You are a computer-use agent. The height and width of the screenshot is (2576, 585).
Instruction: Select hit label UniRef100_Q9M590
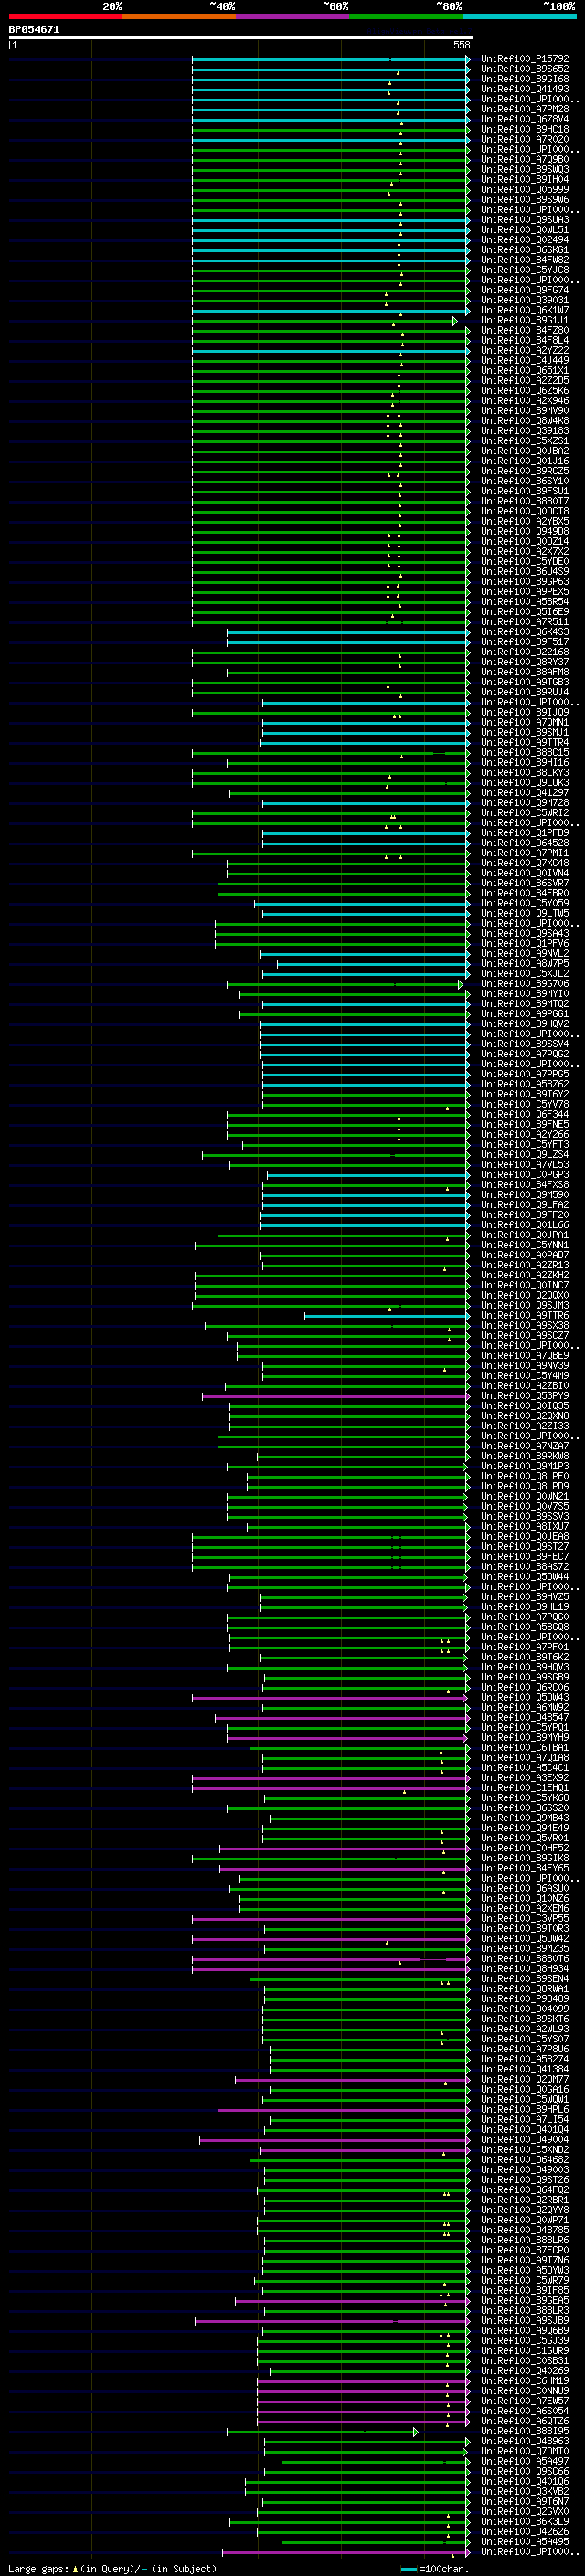point(524,1195)
